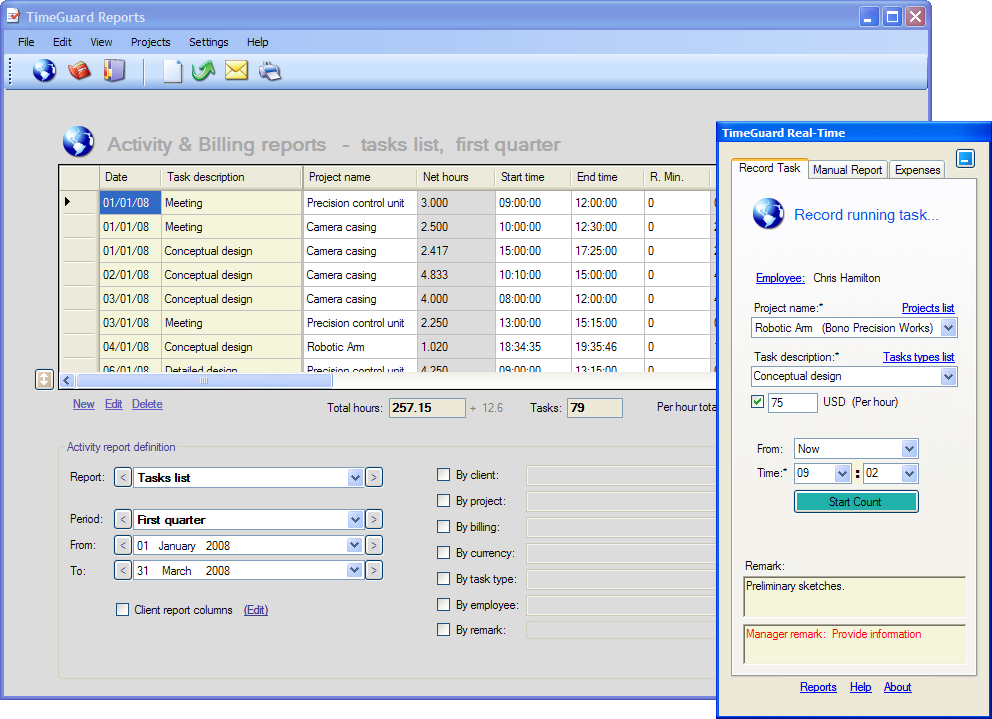Click the yellow envelope email icon
Screen dimensions: 992x719
(236, 71)
